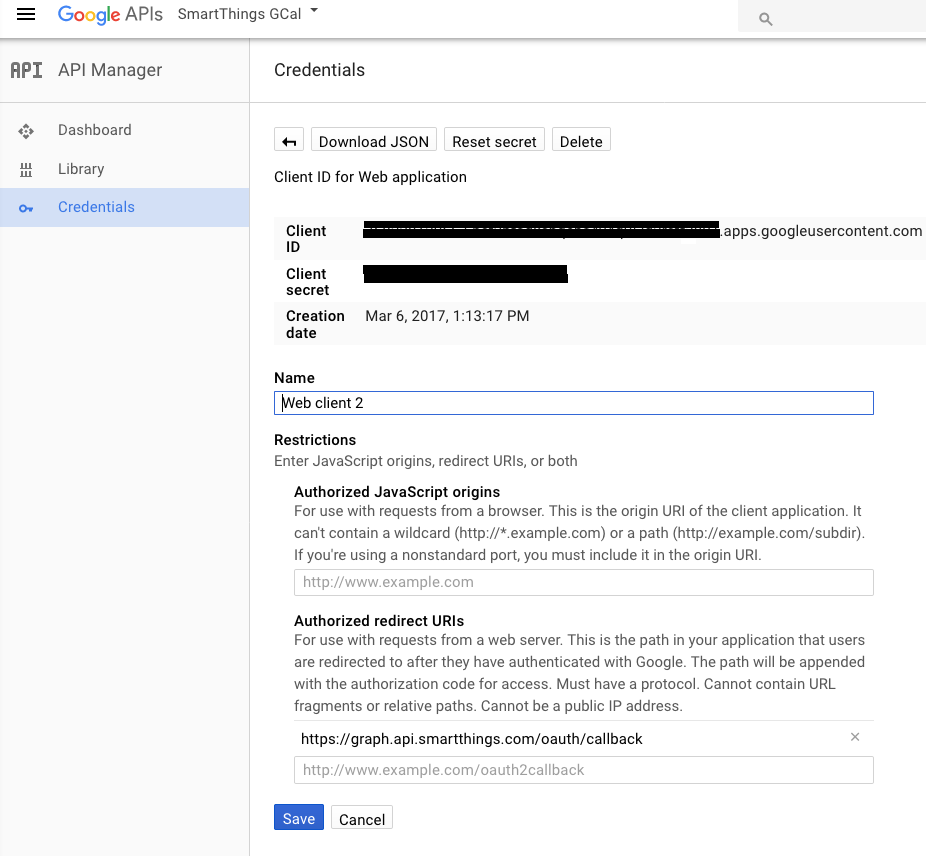Go back using the arrow button

coord(290,141)
